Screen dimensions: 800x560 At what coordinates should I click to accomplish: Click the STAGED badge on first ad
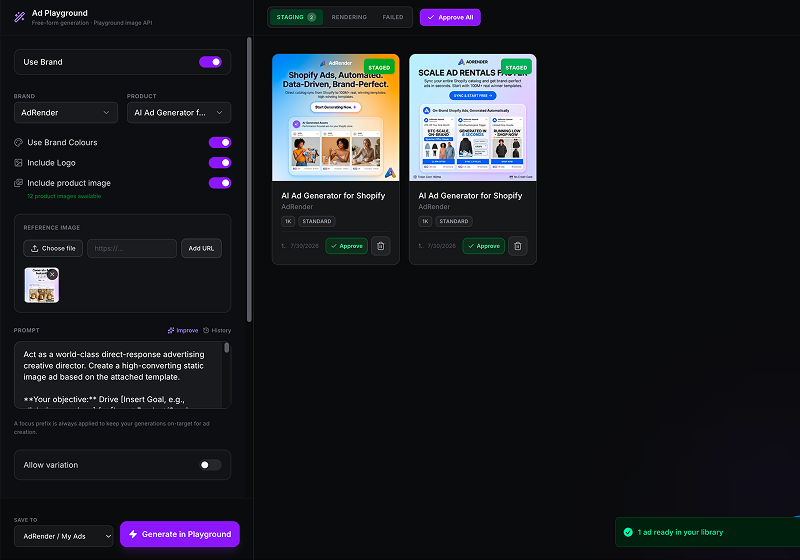(x=379, y=67)
